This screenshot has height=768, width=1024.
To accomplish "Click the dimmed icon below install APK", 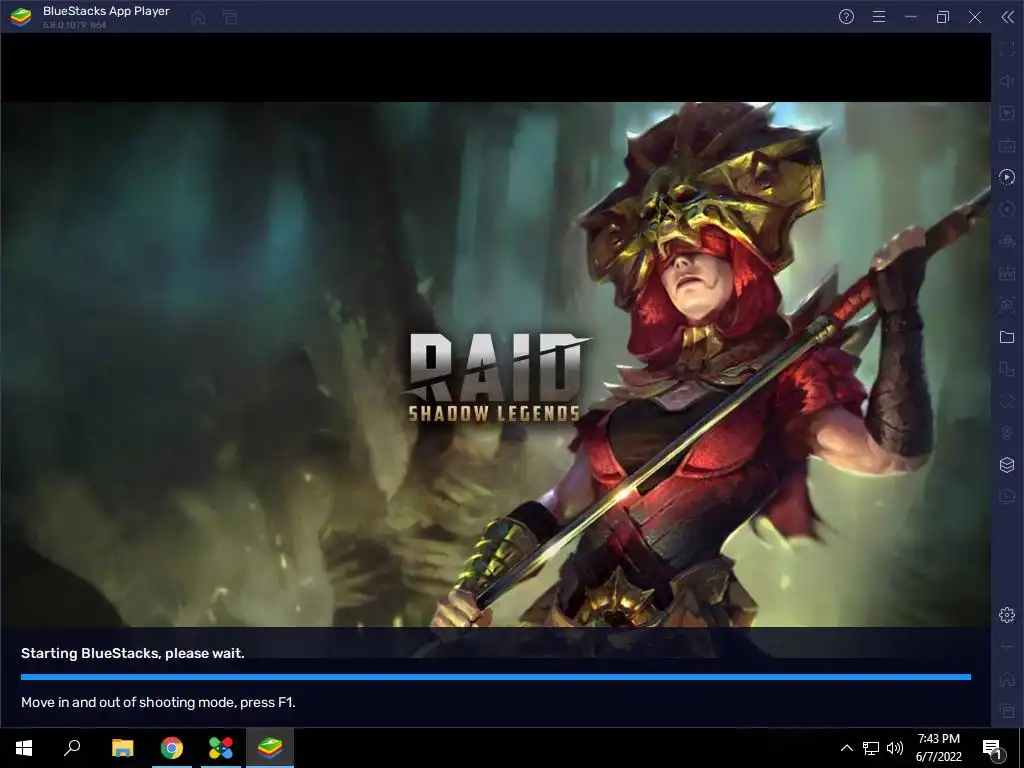I will coord(1007,273).
